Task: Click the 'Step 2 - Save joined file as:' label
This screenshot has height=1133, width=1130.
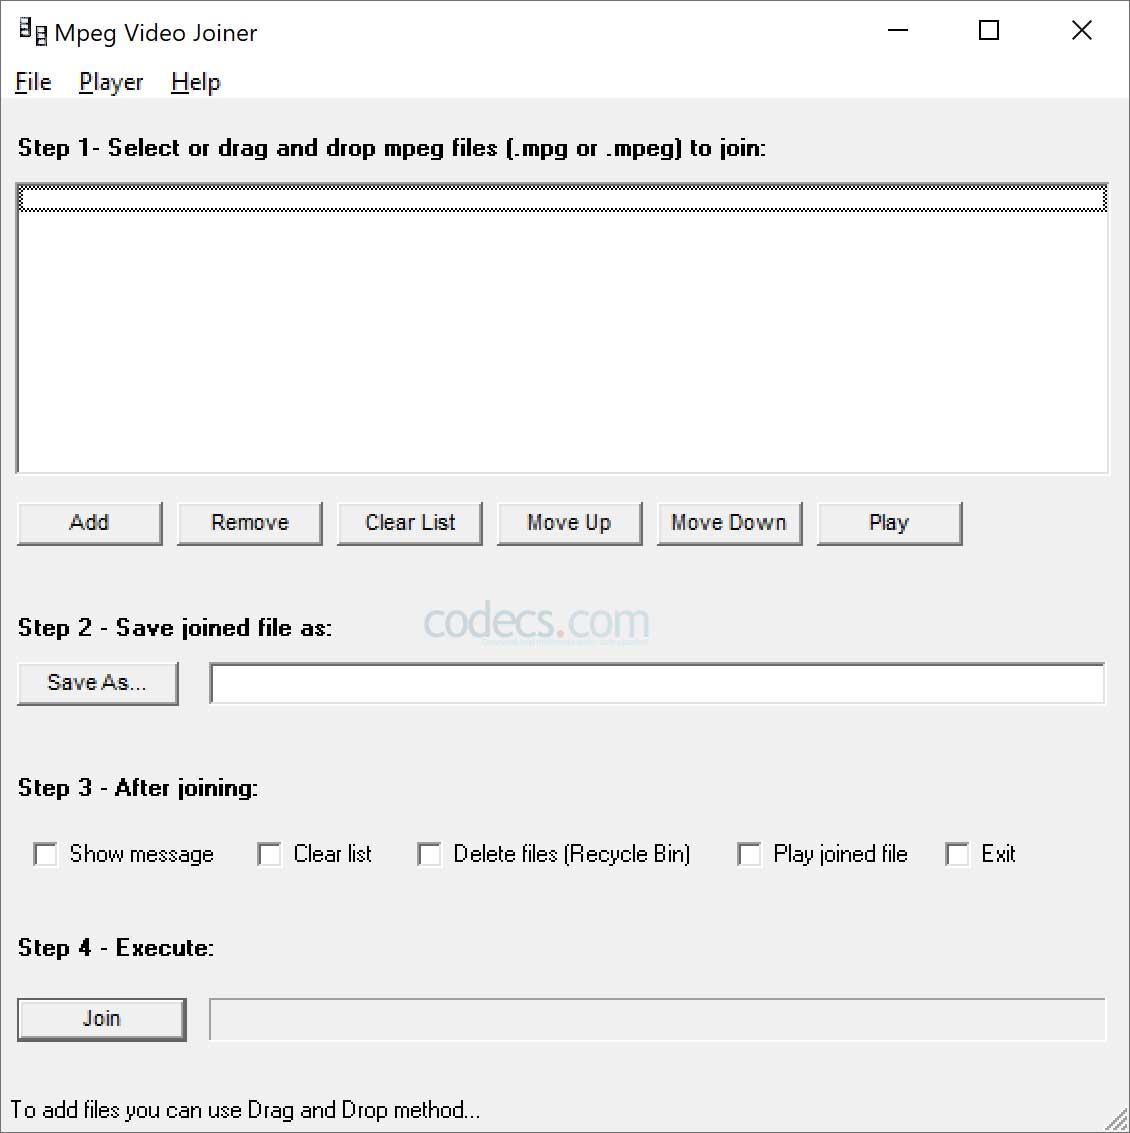Action: coord(175,628)
